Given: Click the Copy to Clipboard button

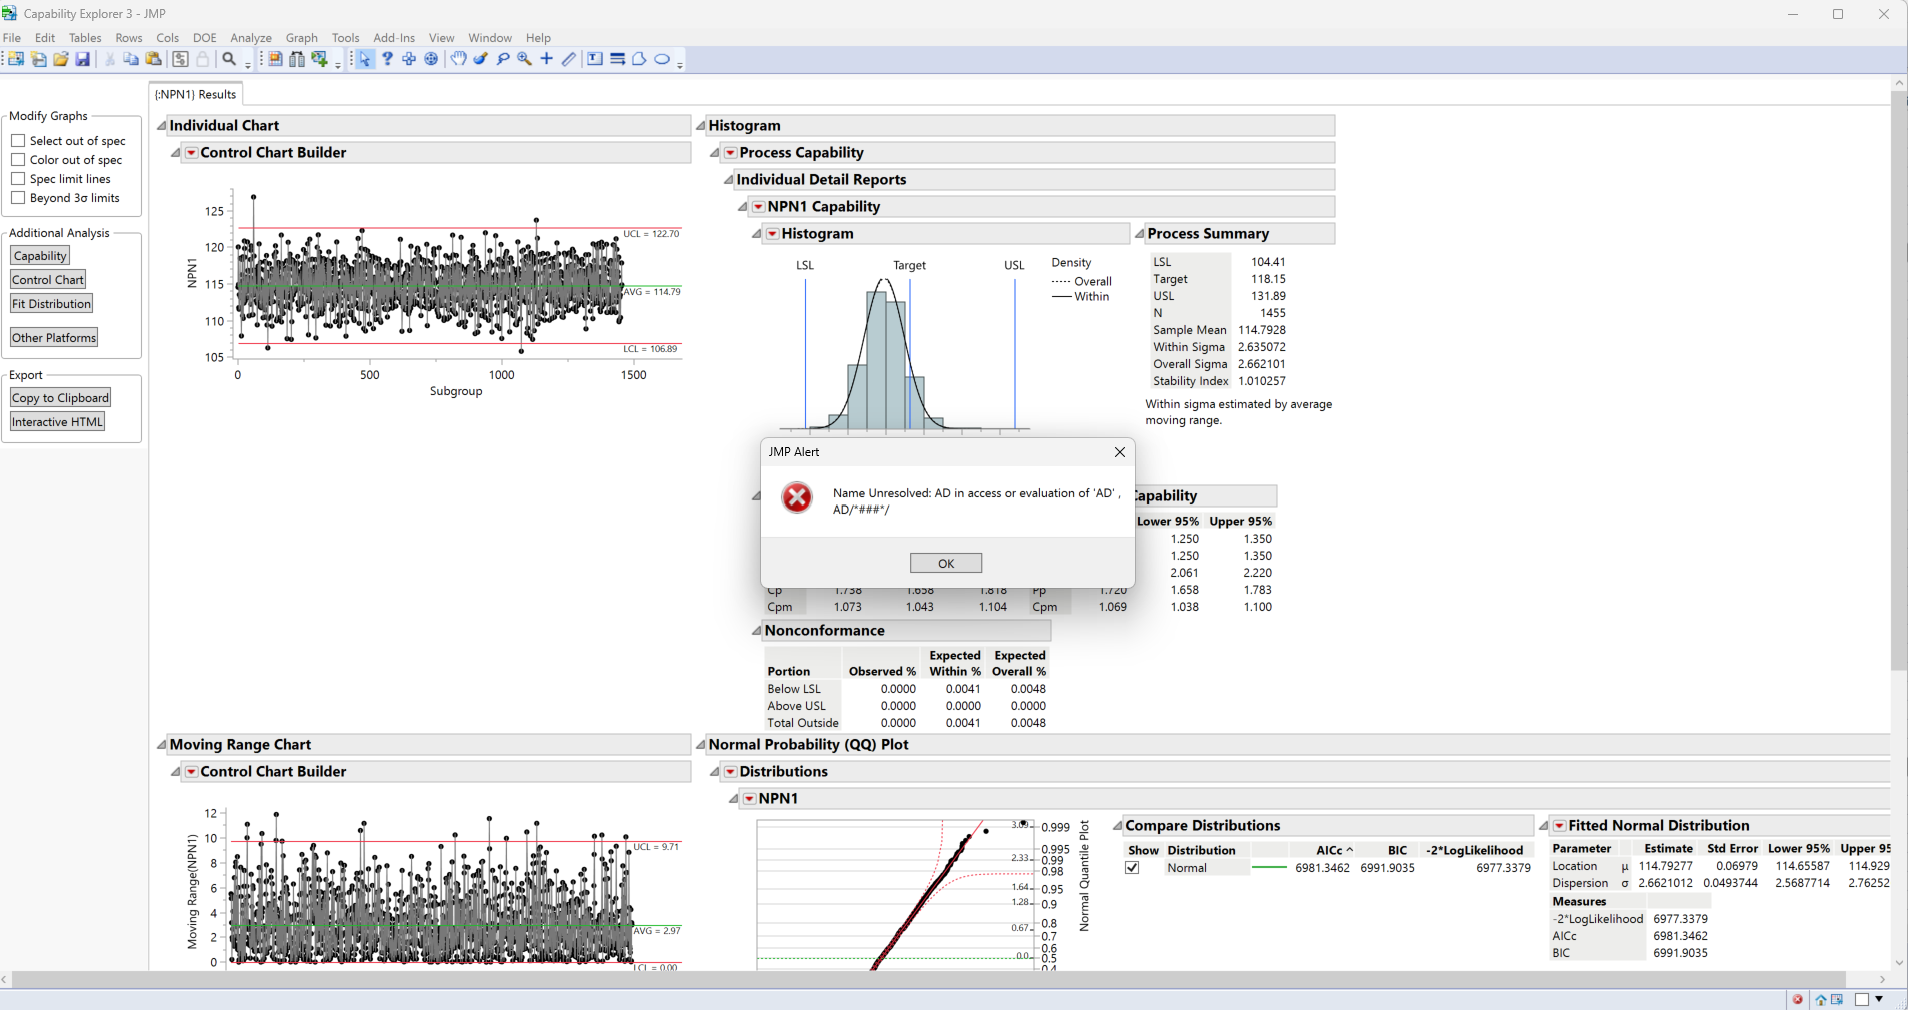Looking at the screenshot, I should 60,397.
